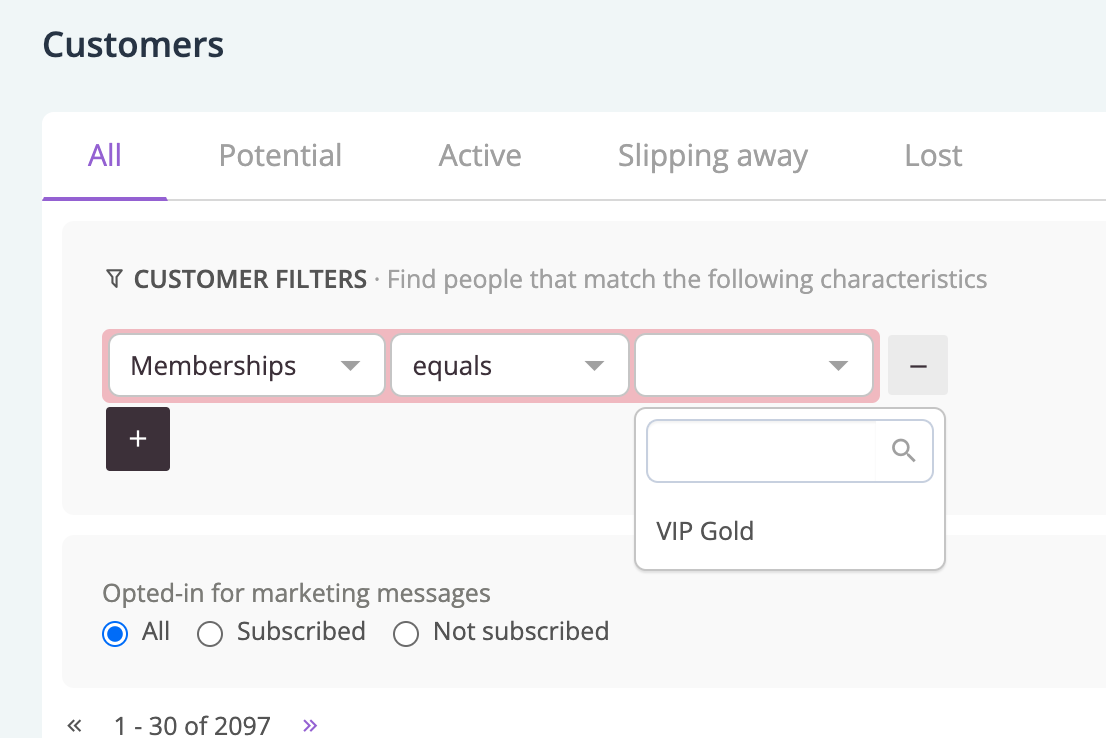Go to the next page of customers

[x=310, y=725]
